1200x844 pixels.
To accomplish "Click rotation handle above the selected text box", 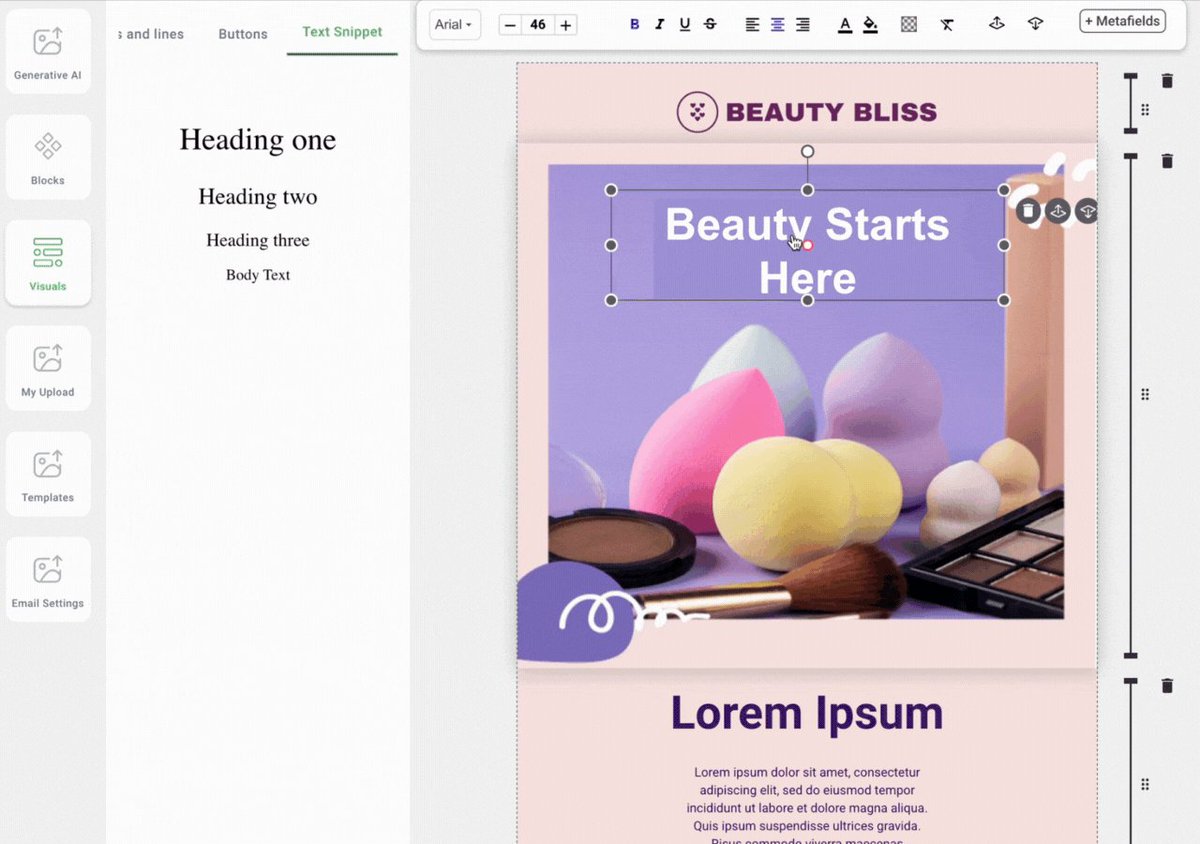I will click(808, 152).
